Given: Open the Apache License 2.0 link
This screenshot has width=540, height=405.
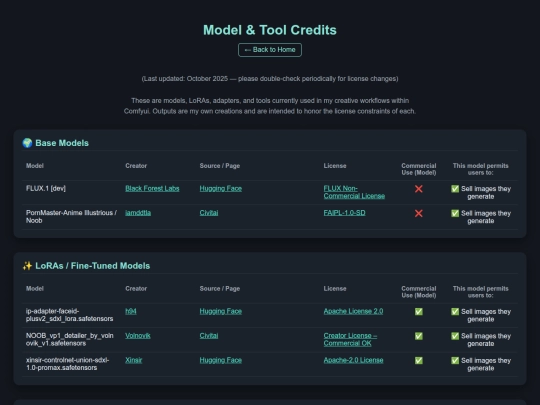Looking at the screenshot, I should click(x=353, y=311).
